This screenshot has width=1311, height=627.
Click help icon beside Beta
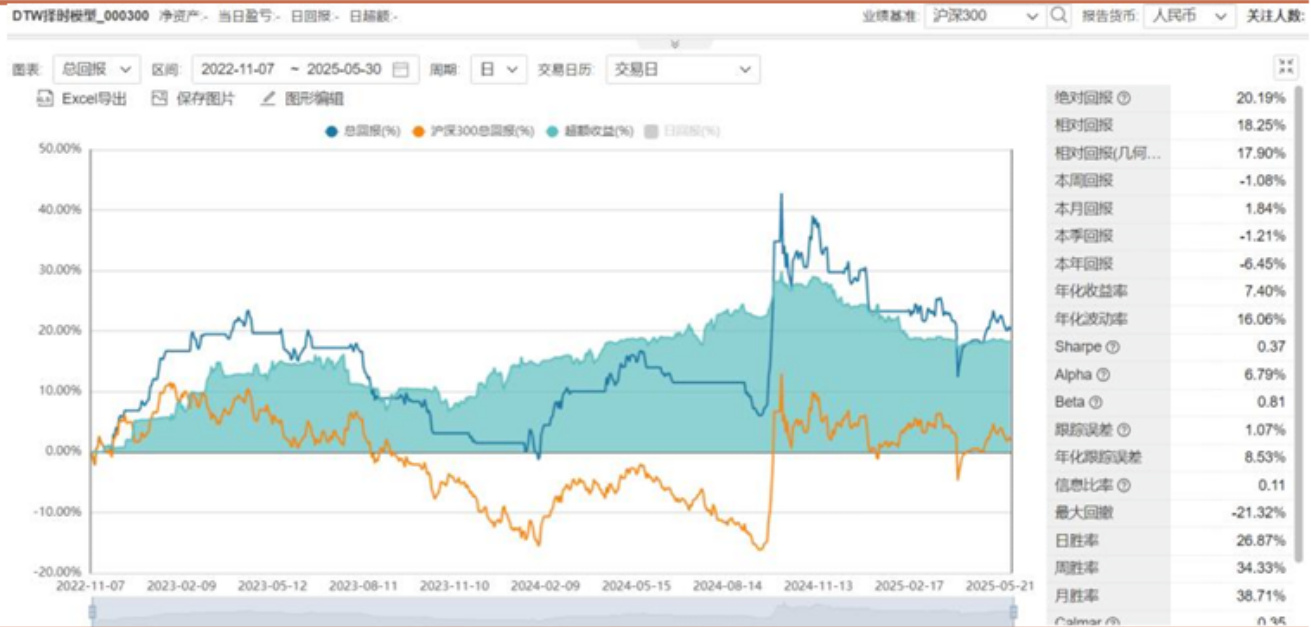point(1095,402)
